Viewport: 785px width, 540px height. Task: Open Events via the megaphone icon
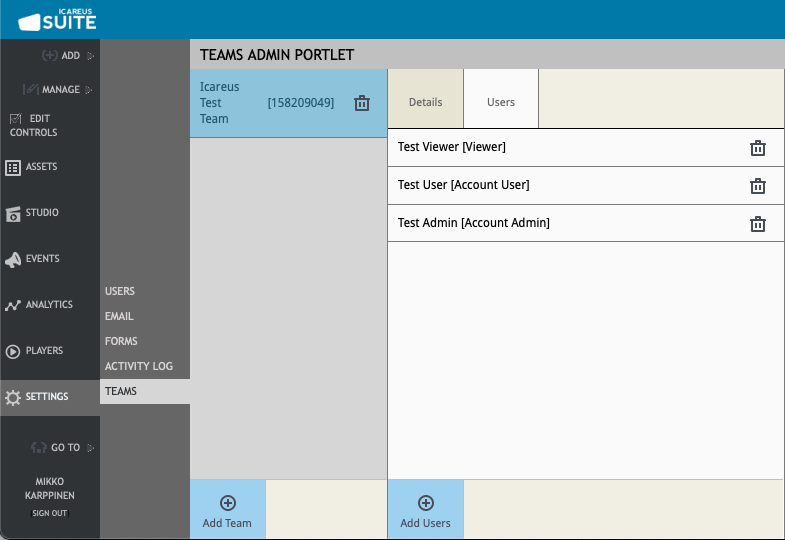coord(13,260)
